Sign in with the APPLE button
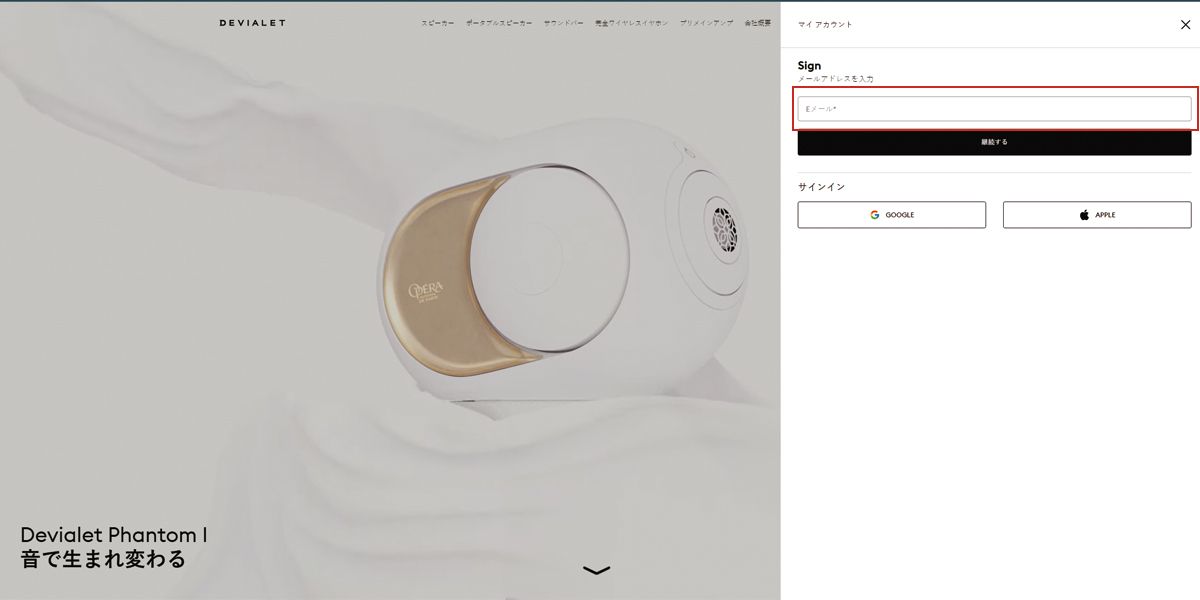The width and height of the screenshot is (1200, 600). click(1097, 215)
